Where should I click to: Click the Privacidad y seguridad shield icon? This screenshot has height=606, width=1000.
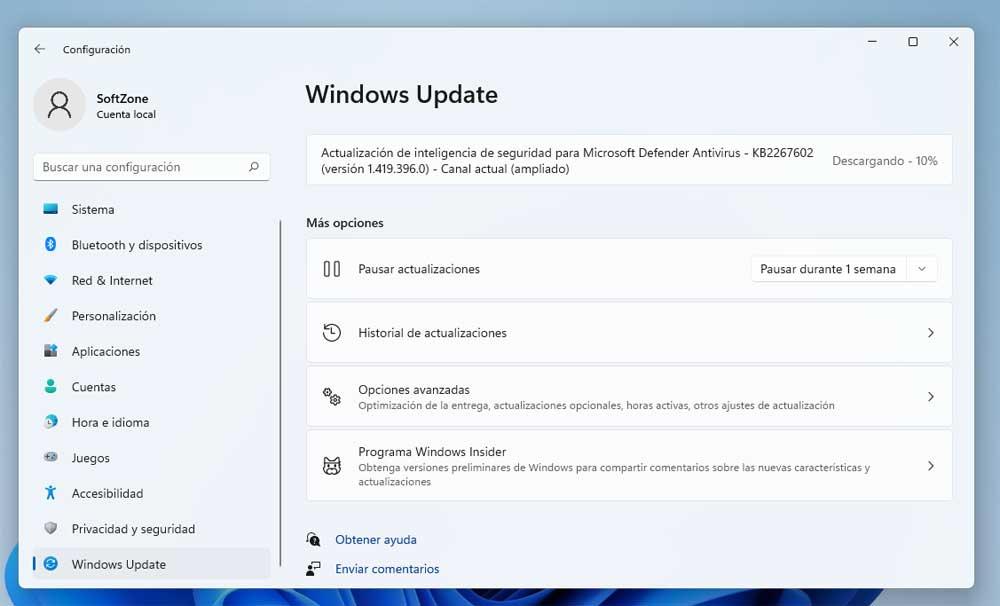tap(50, 528)
